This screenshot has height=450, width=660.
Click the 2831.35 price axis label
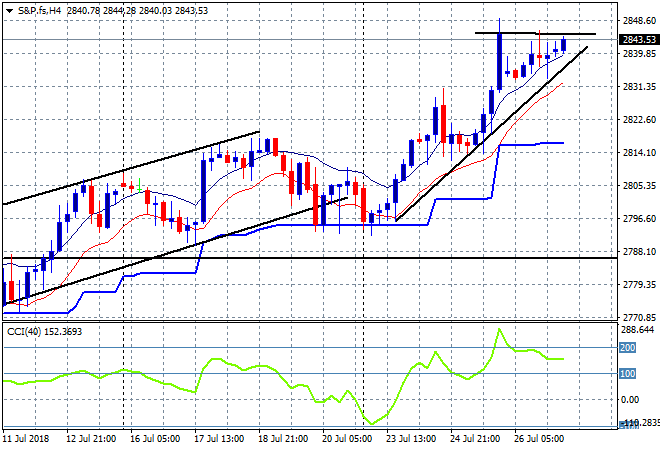click(639, 86)
